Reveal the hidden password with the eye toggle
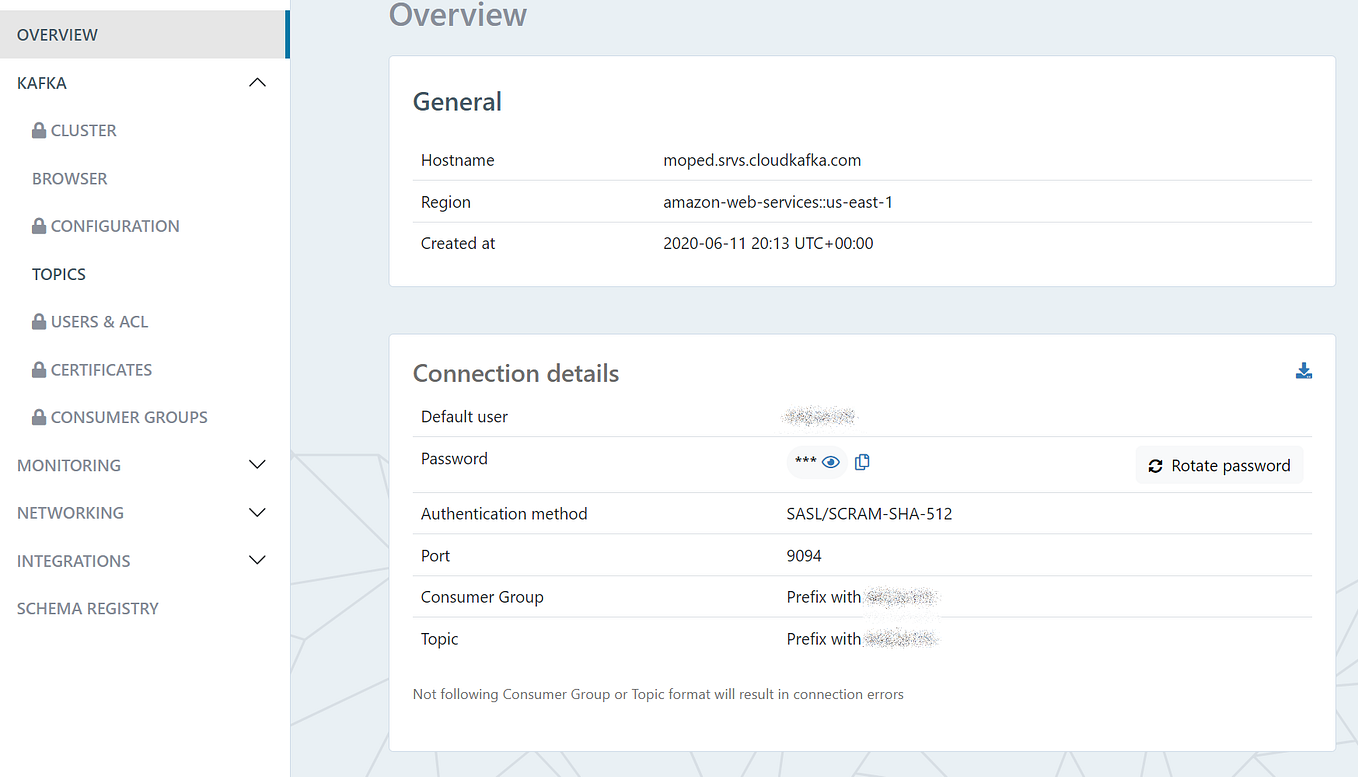This screenshot has height=777, width=1358. [831, 461]
